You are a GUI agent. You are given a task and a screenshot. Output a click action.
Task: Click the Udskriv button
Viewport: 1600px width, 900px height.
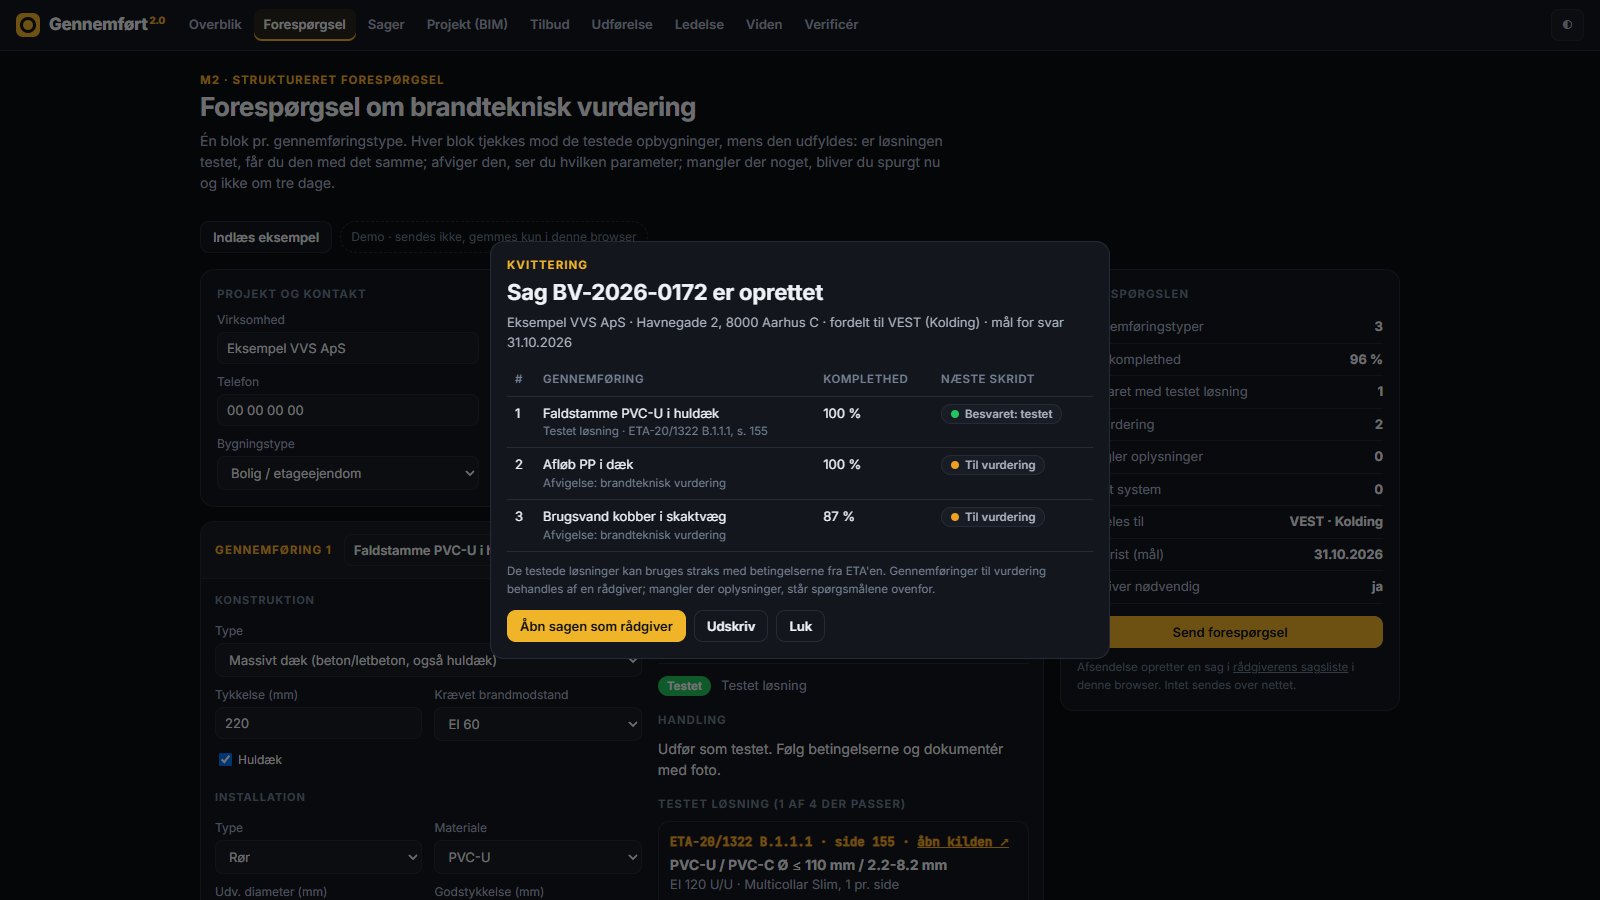click(x=731, y=626)
